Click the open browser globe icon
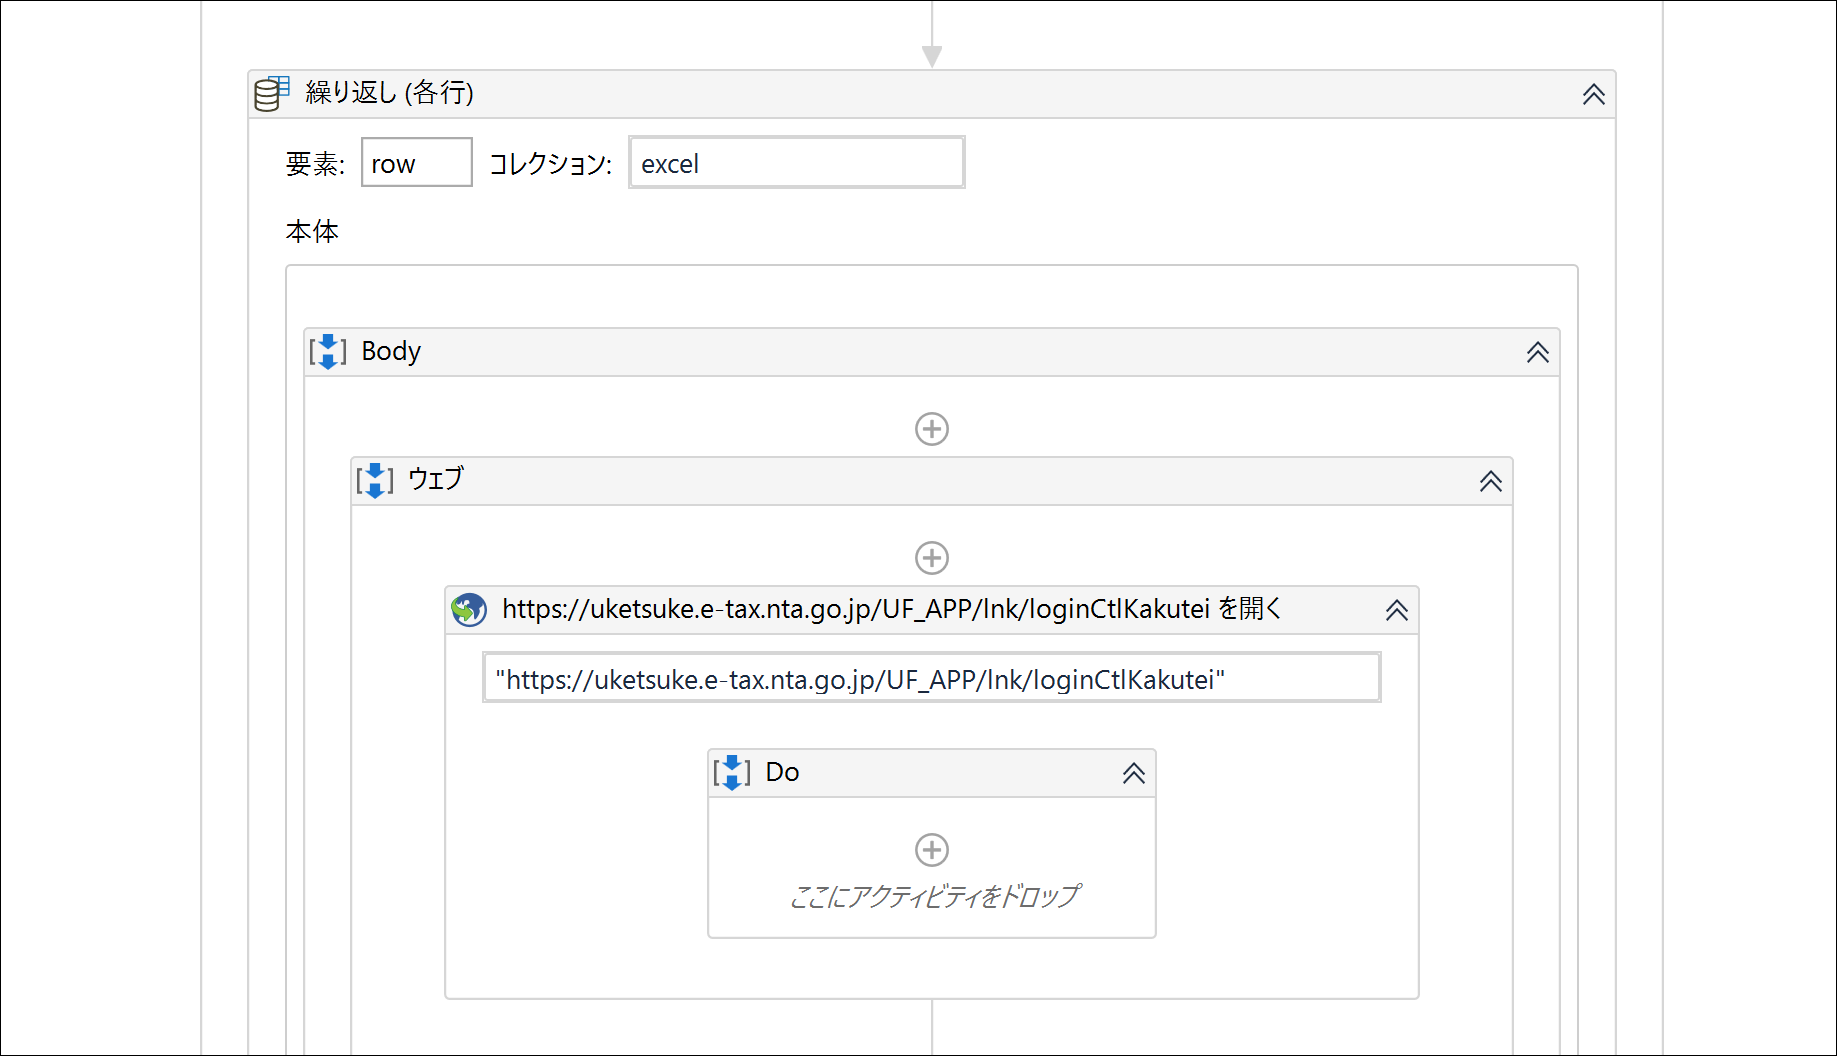Screen dimensions: 1837x1056 469,609
